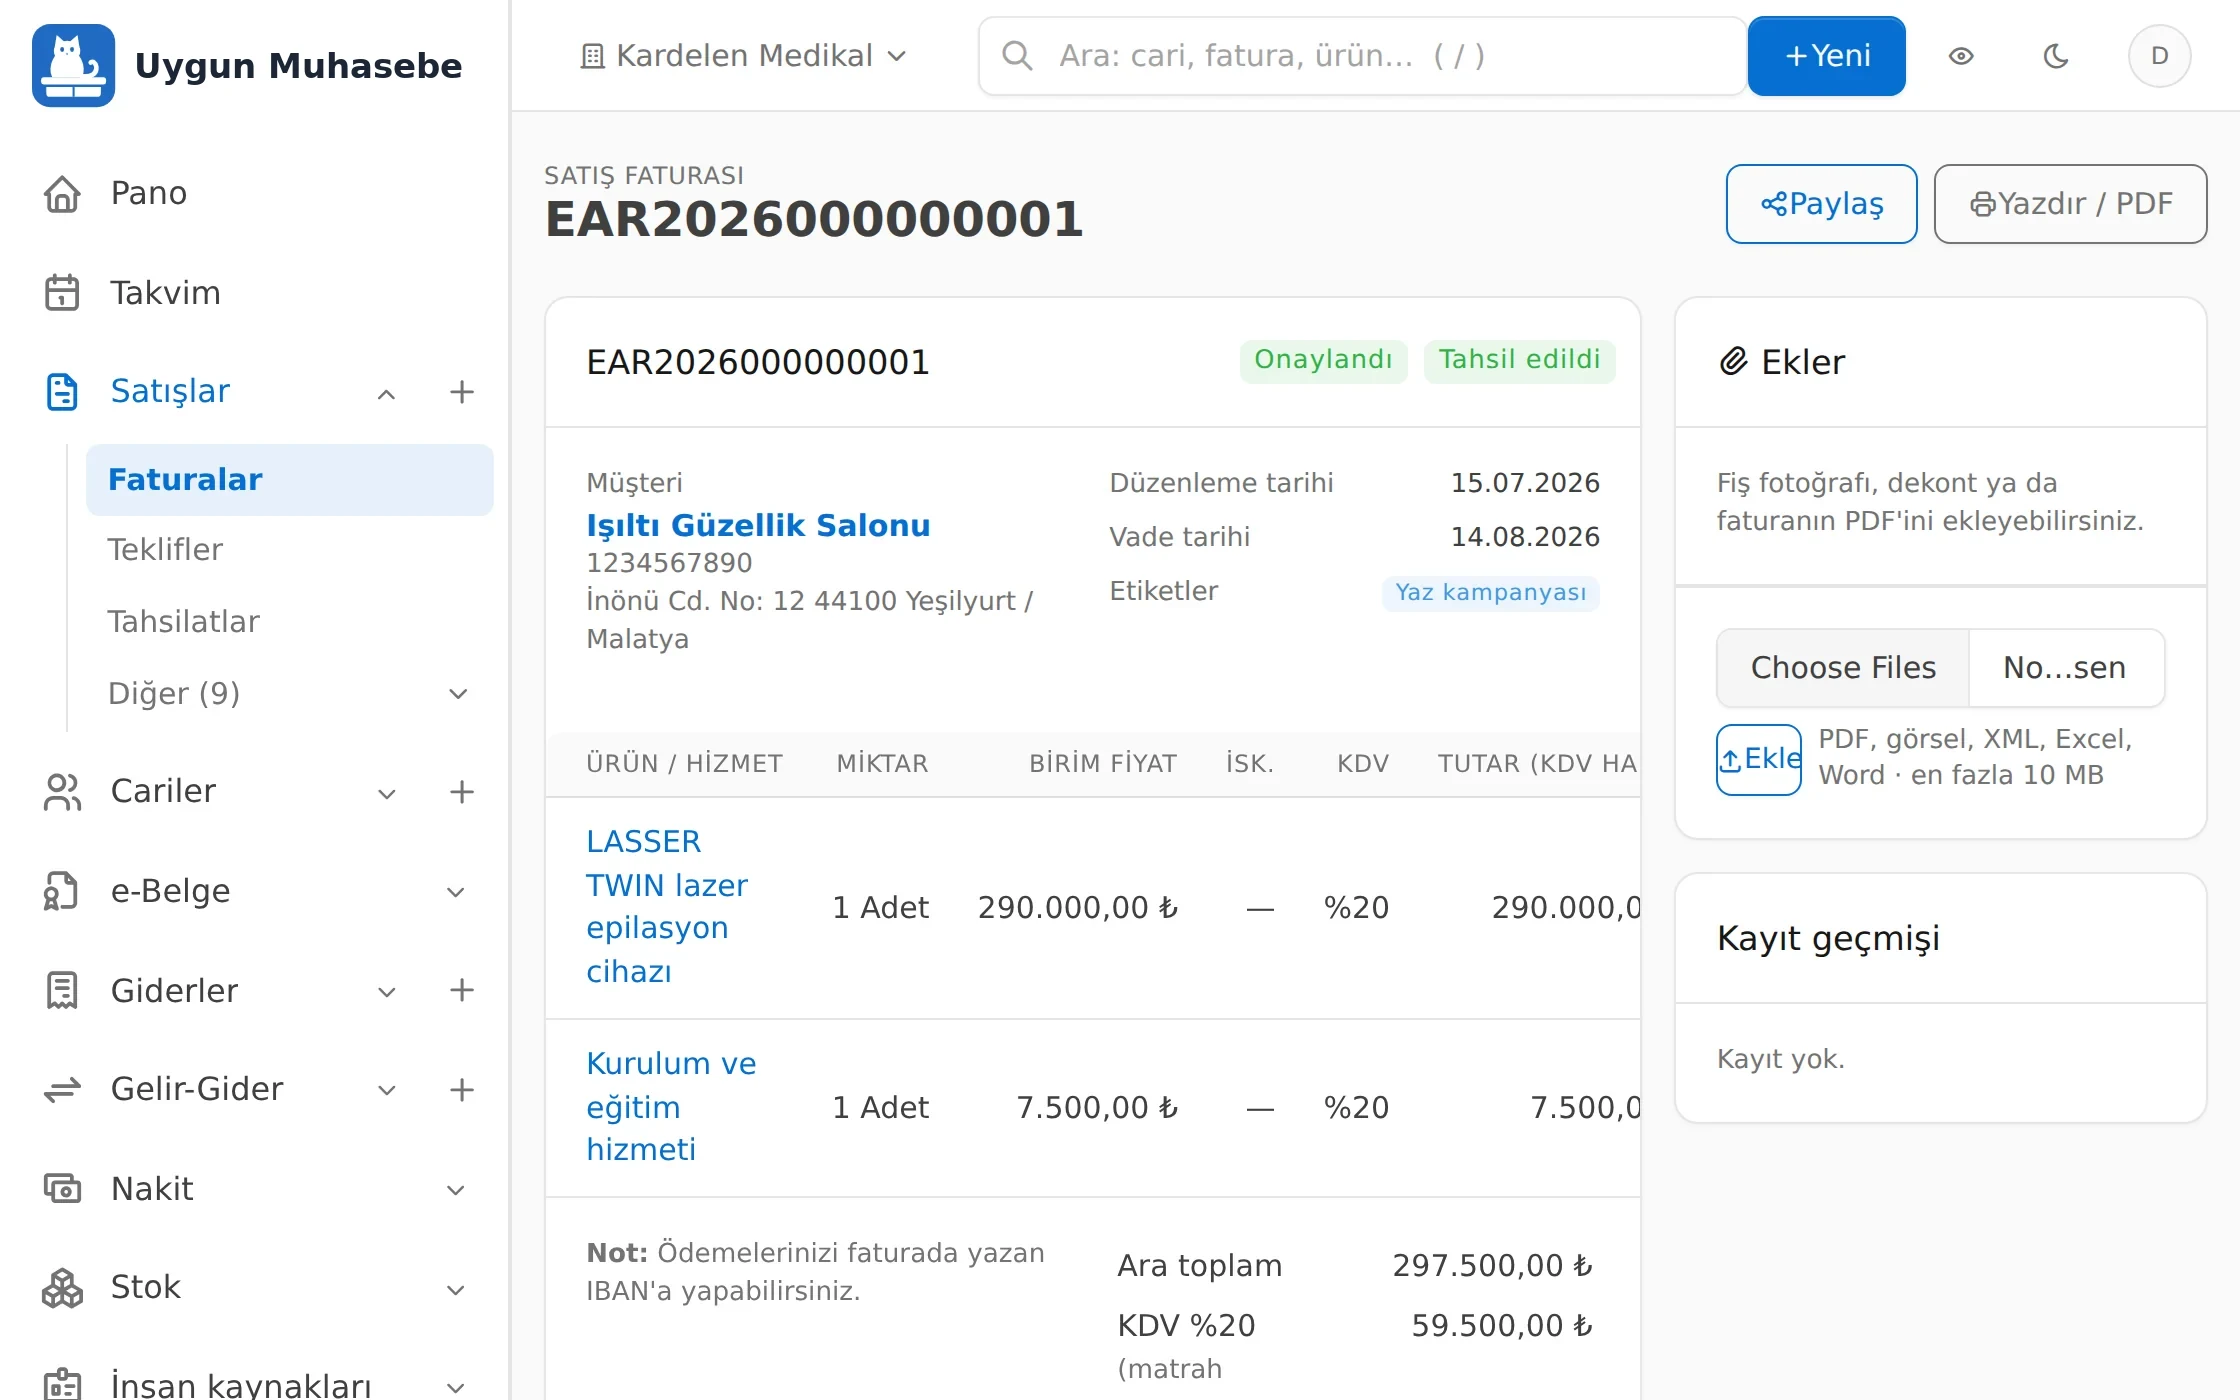Viewport: 2240px width, 1400px height.
Task: Click the search magnifier icon
Action: 1017,56
